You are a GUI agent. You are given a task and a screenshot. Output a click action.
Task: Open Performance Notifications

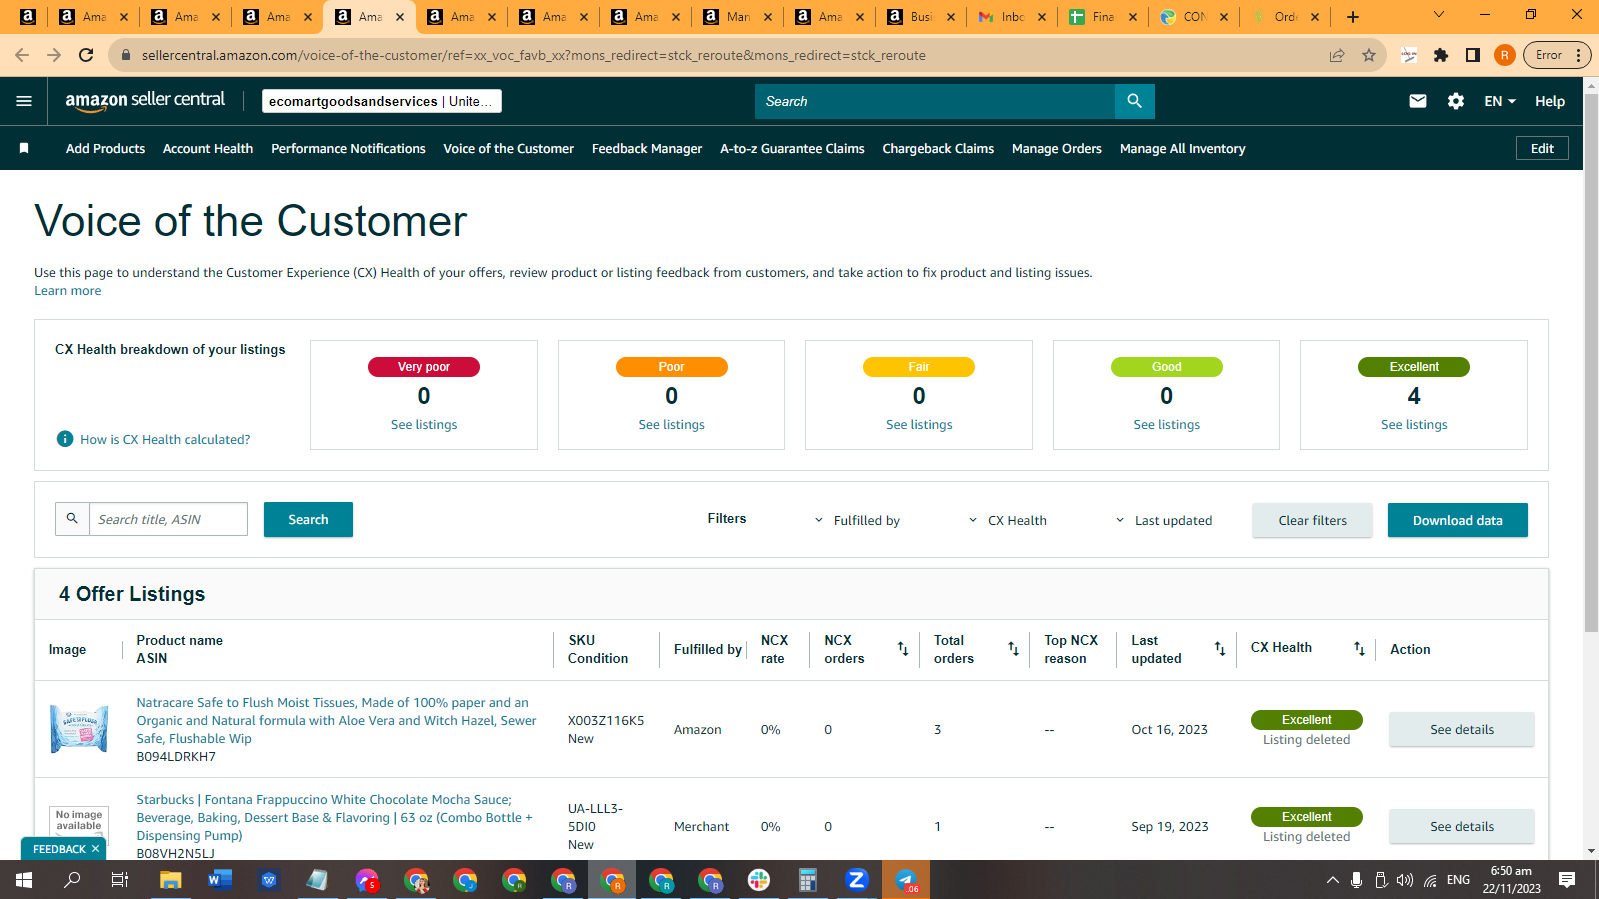tap(348, 148)
